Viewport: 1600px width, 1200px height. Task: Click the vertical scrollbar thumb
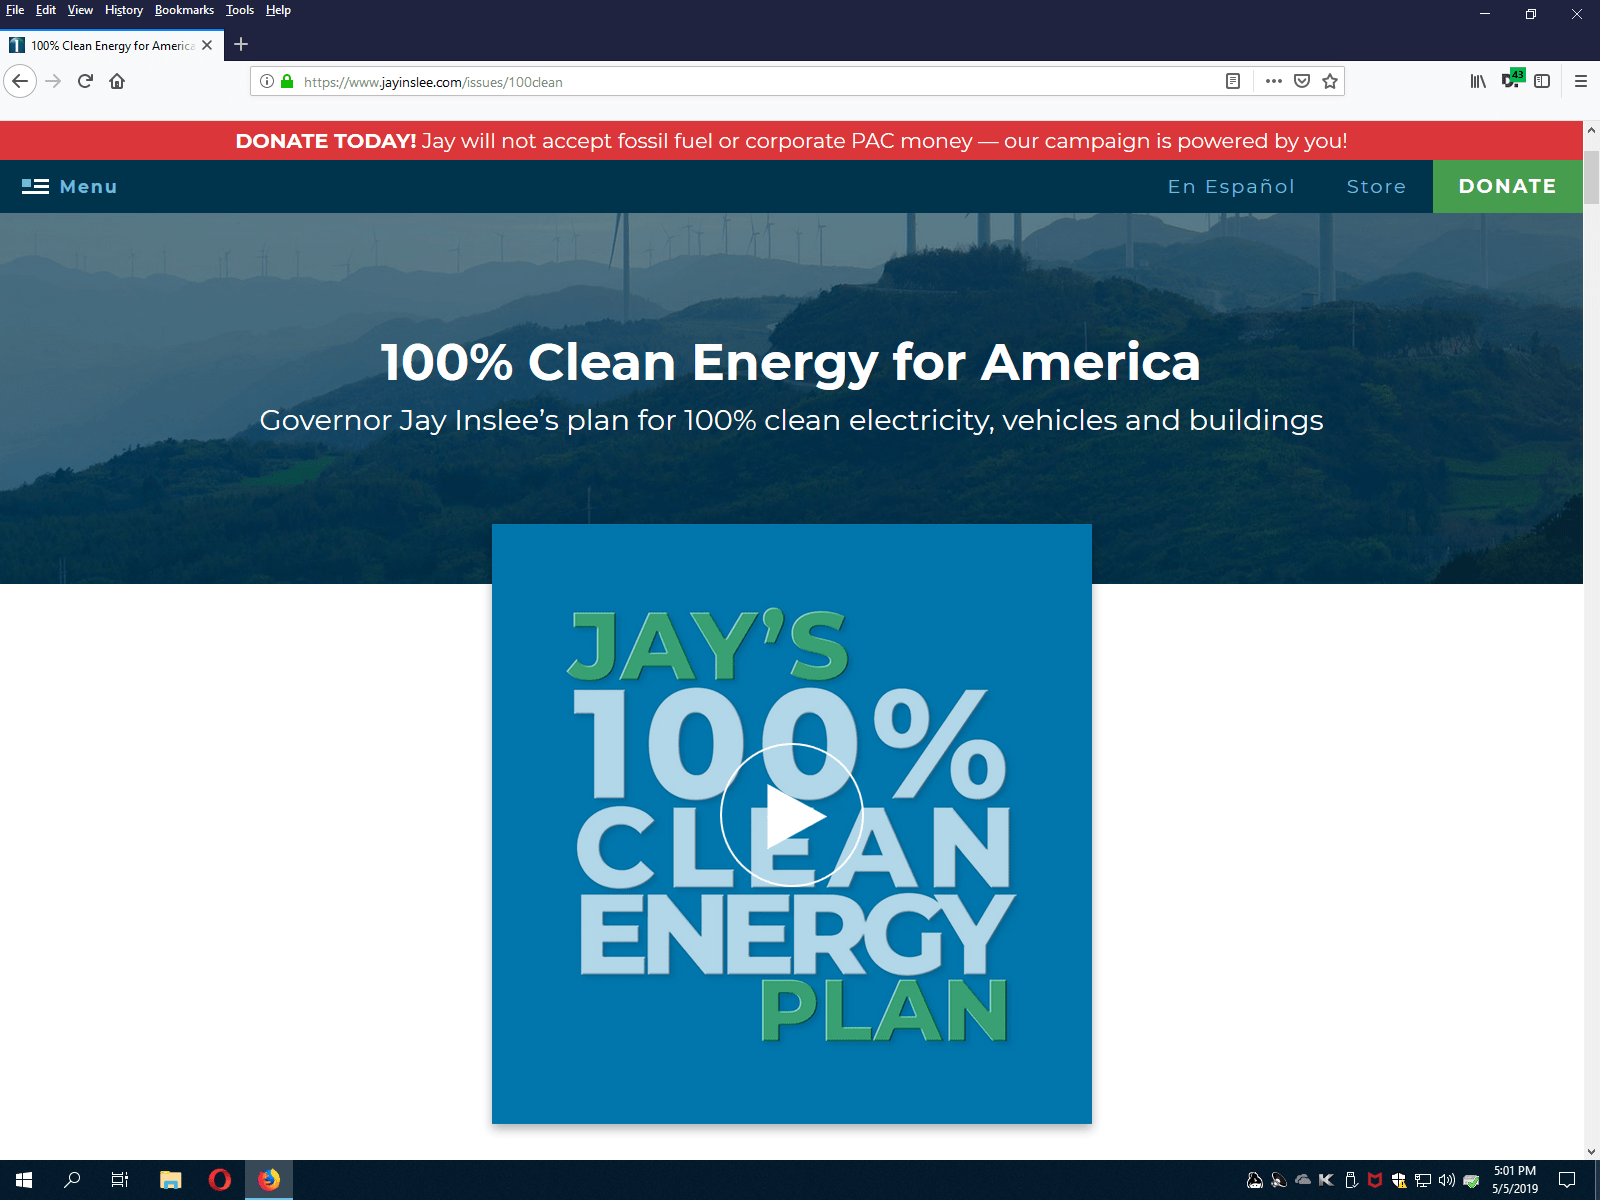[x=1591, y=178]
